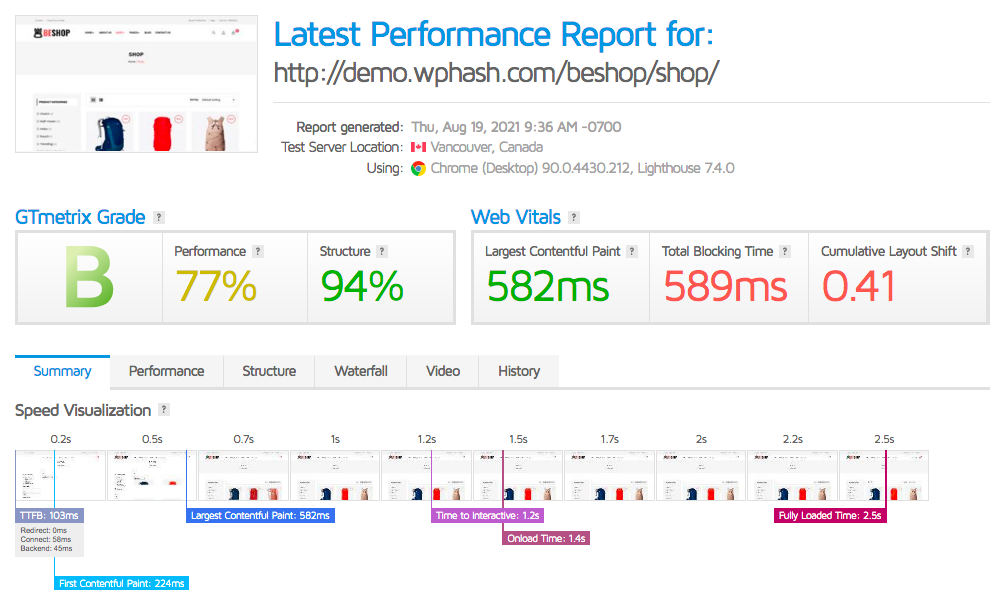Switch to the Performance tab
1004x600 pixels.
coord(166,371)
